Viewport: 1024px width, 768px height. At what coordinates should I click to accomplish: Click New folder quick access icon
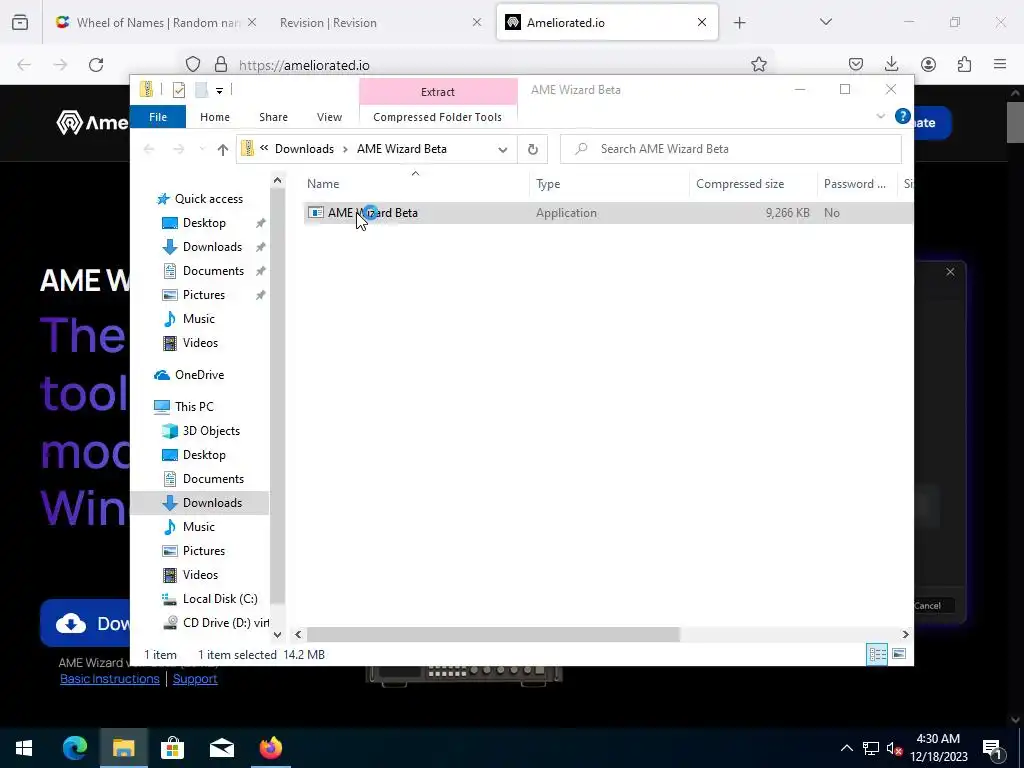point(201,90)
